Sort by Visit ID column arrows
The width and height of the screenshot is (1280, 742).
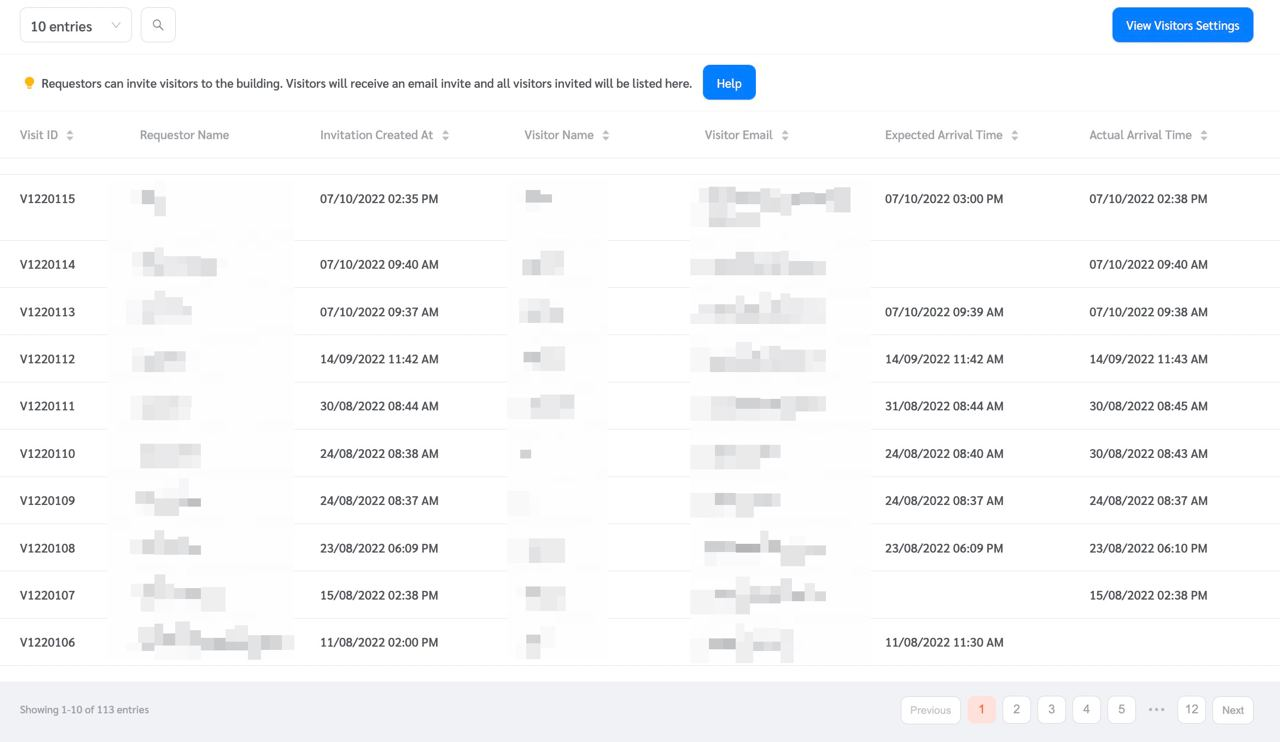pyautogui.click(x=70, y=135)
